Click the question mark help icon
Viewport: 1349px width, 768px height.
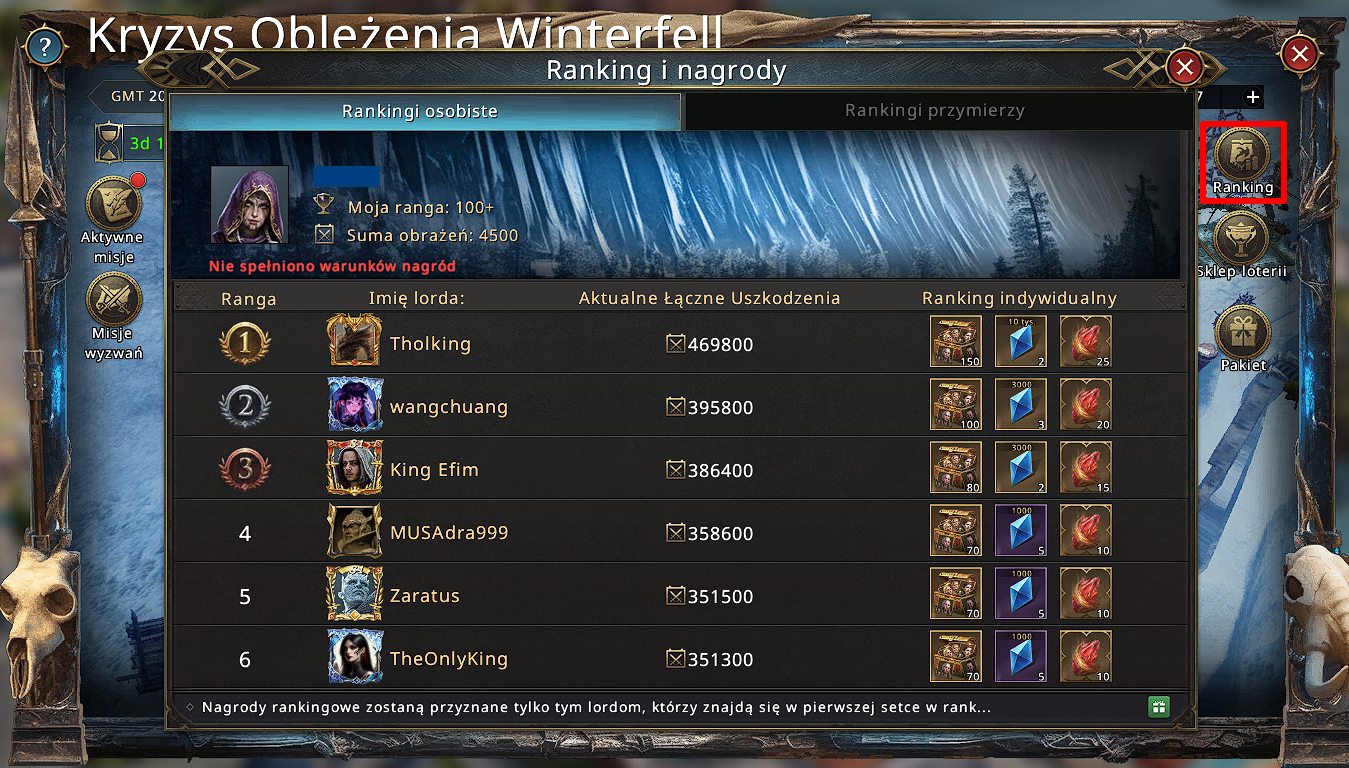[43, 46]
